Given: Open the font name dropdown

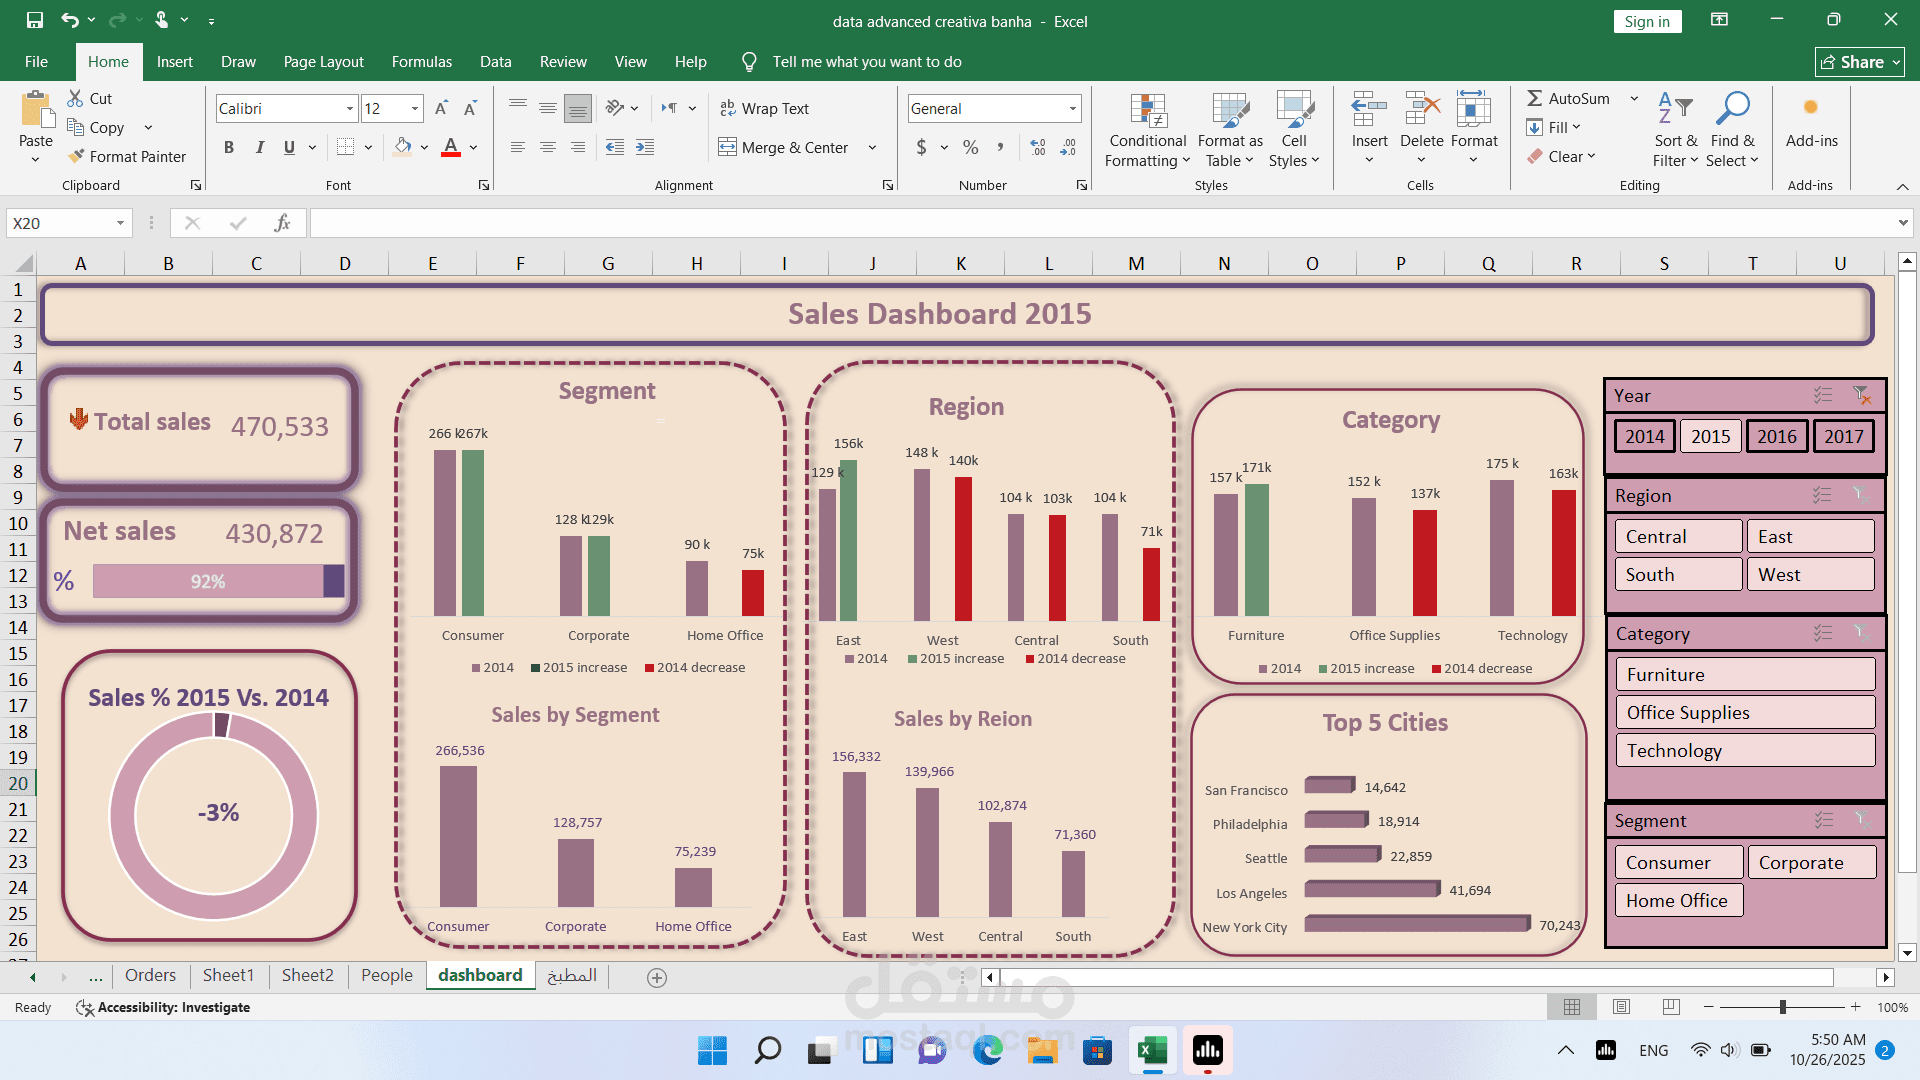Looking at the screenshot, I should click(x=348, y=108).
